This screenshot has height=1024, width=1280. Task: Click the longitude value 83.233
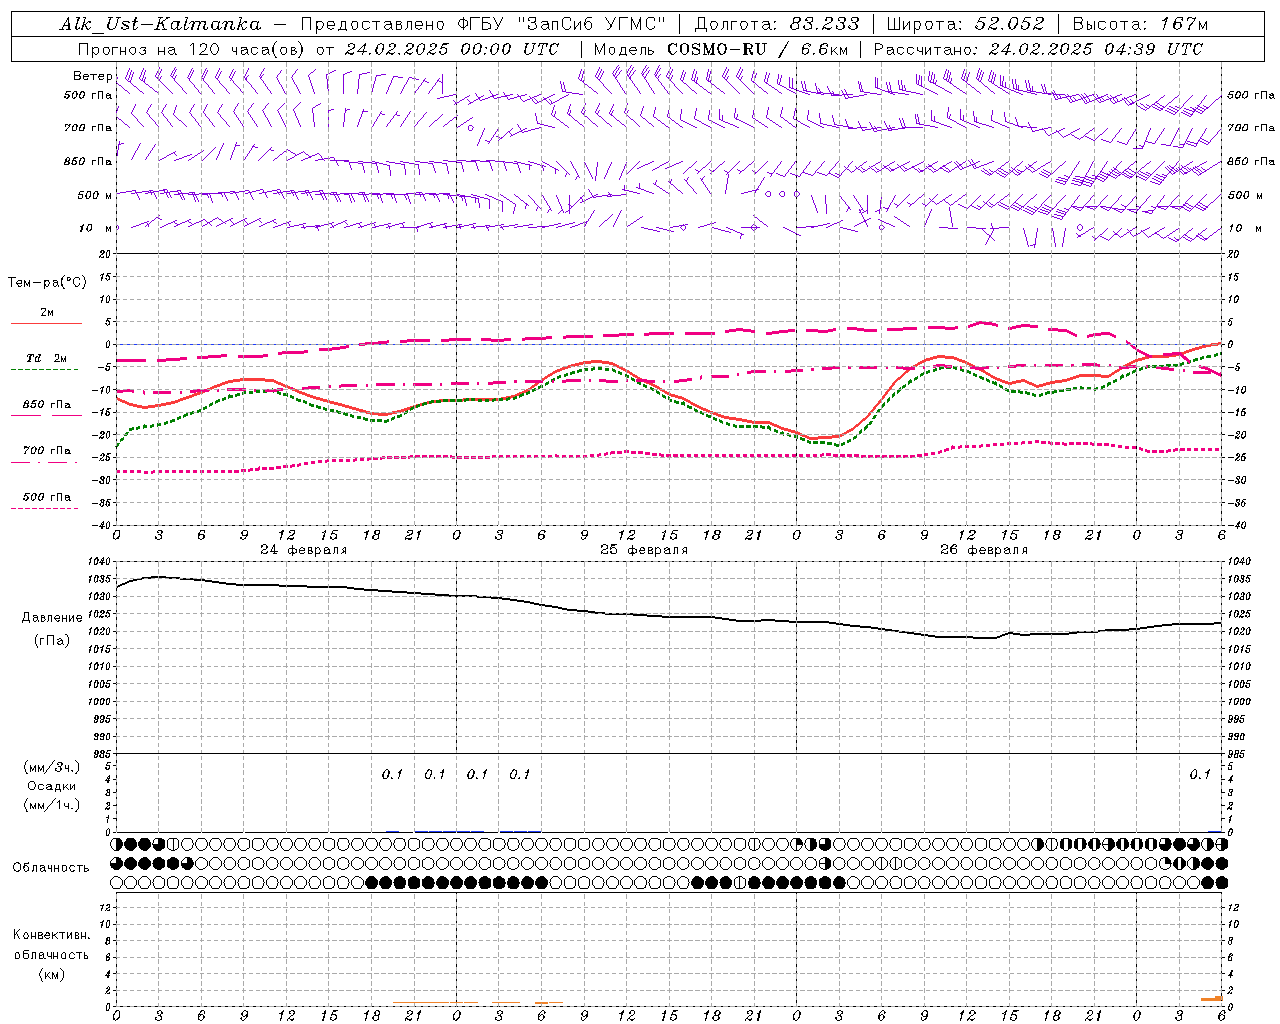pos(825,24)
